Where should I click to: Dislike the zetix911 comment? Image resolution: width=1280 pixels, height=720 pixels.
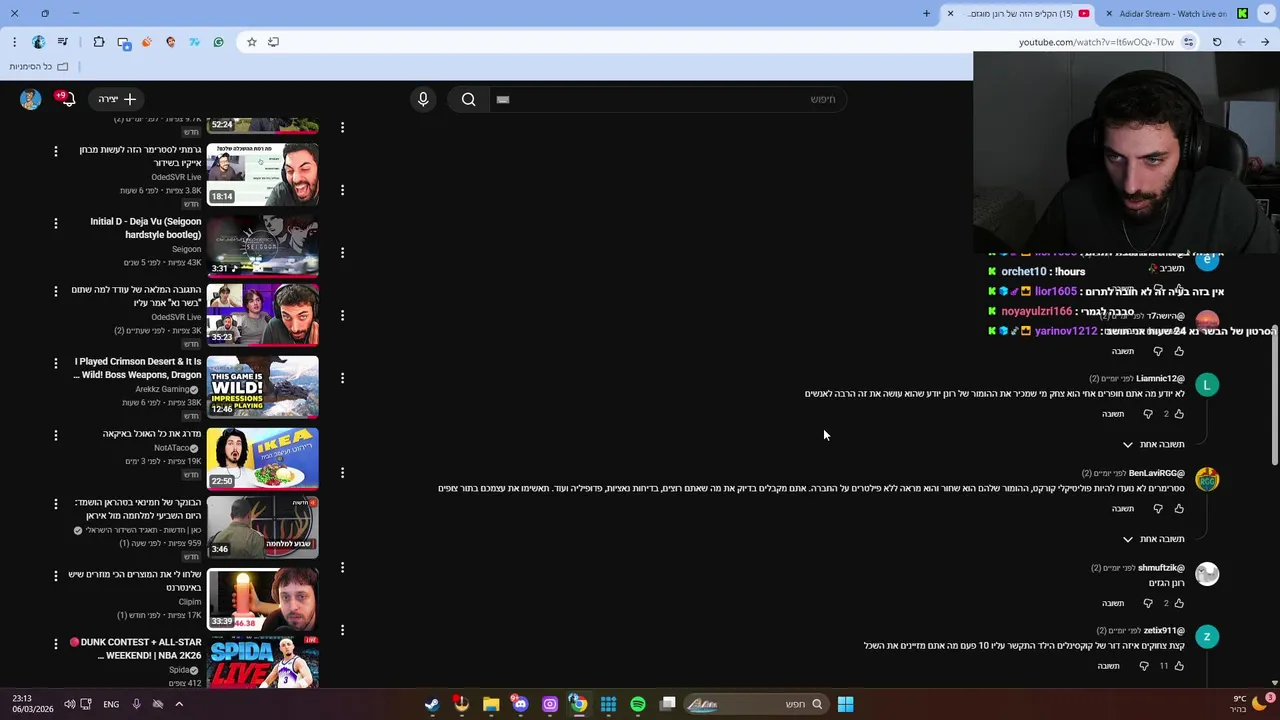pyautogui.click(x=1144, y=666)
